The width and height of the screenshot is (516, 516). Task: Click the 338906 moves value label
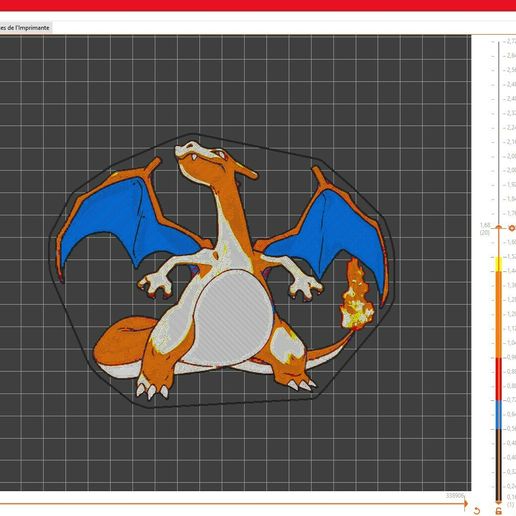[x=455, y=496]
